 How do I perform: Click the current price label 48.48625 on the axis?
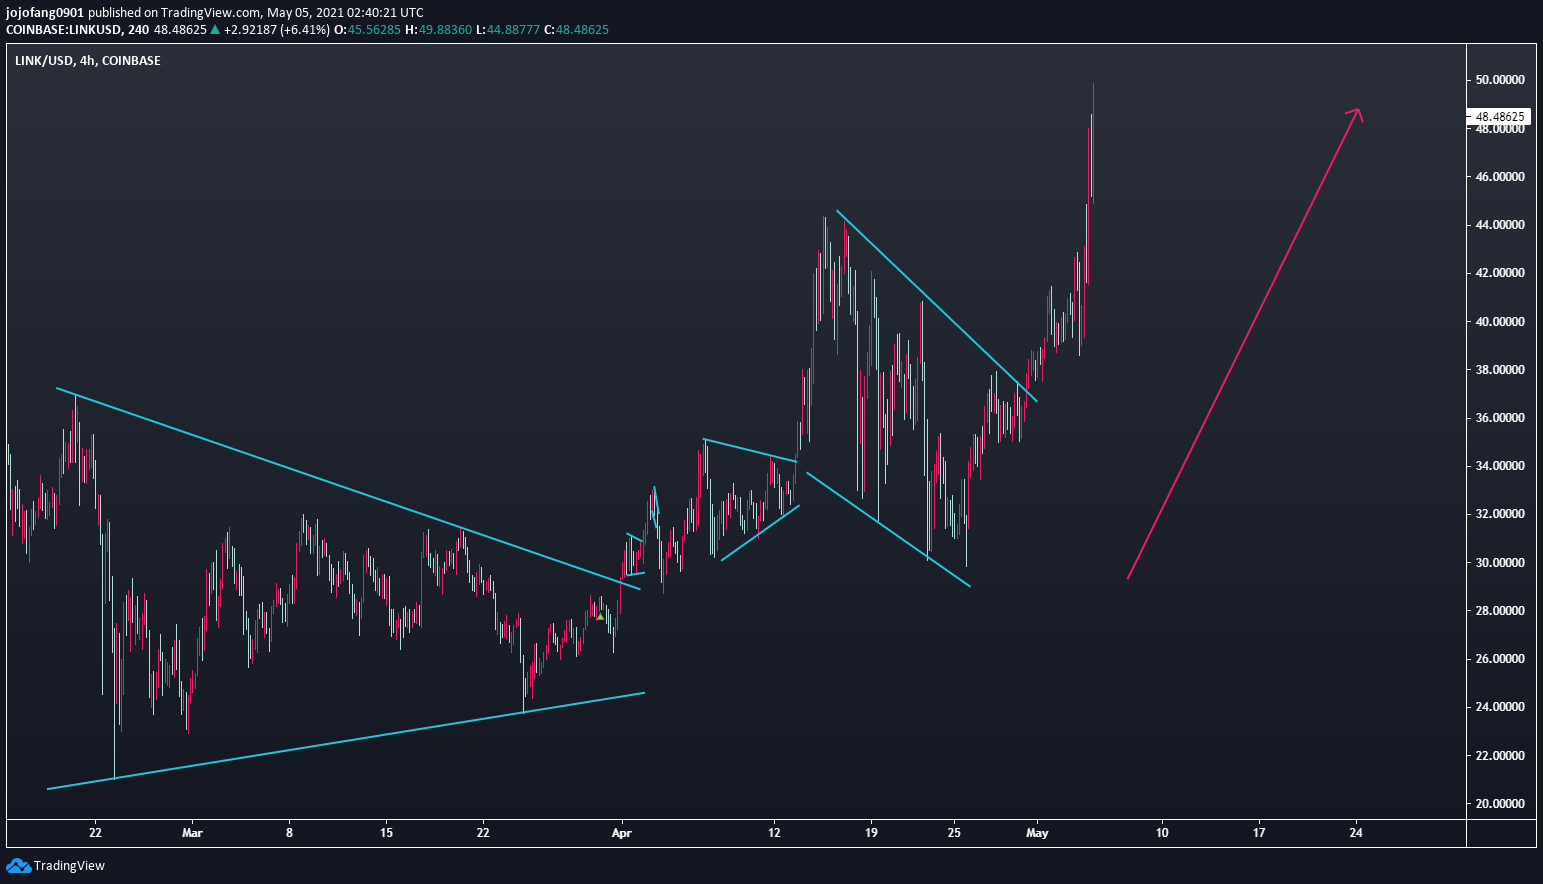tap(1500, 117)
